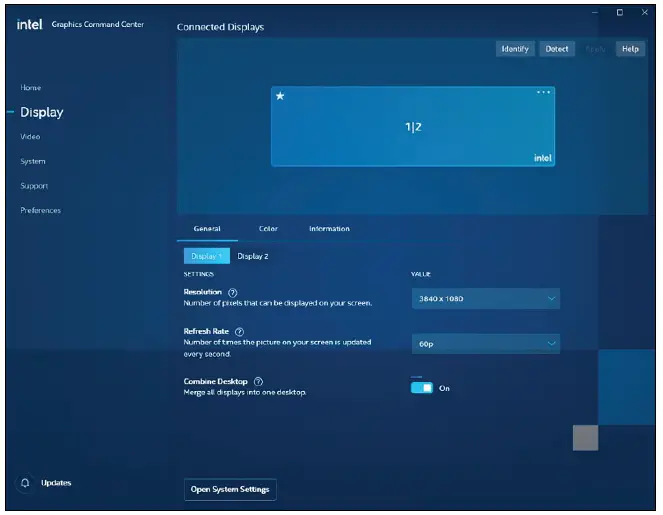This screenshot has width=663, height=515.
Task: Switch to the Information tab
Action: (329, 229)
